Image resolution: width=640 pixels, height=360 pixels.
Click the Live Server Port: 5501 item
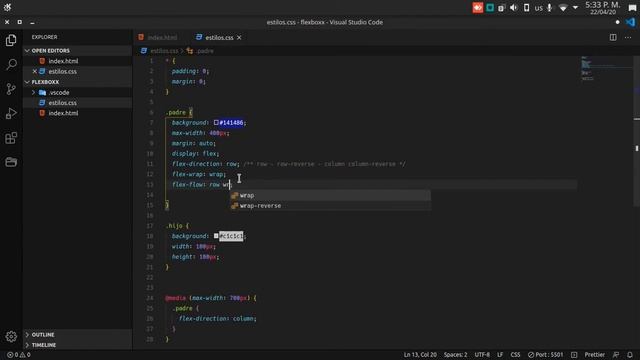tap(545, 355)
